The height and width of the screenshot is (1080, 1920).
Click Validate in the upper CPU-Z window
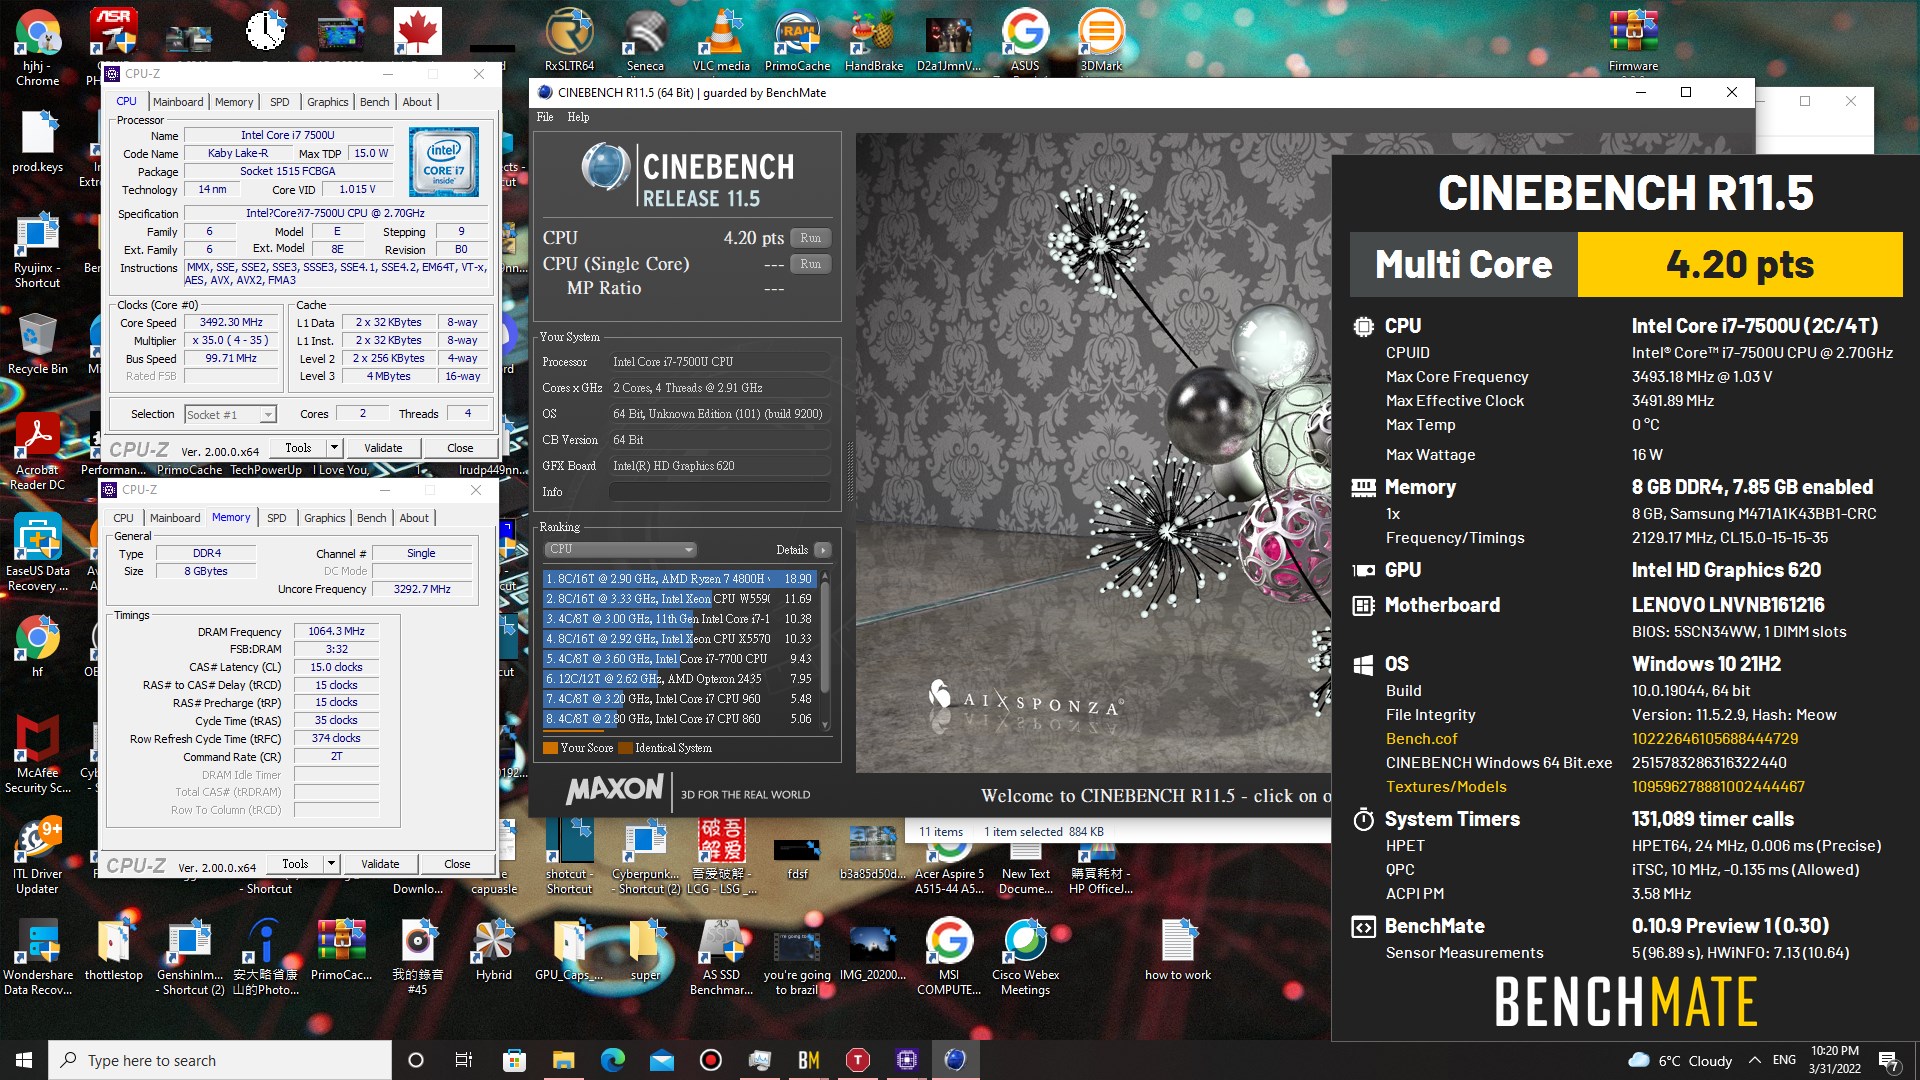pyautogui.click(x=383, y=447)
